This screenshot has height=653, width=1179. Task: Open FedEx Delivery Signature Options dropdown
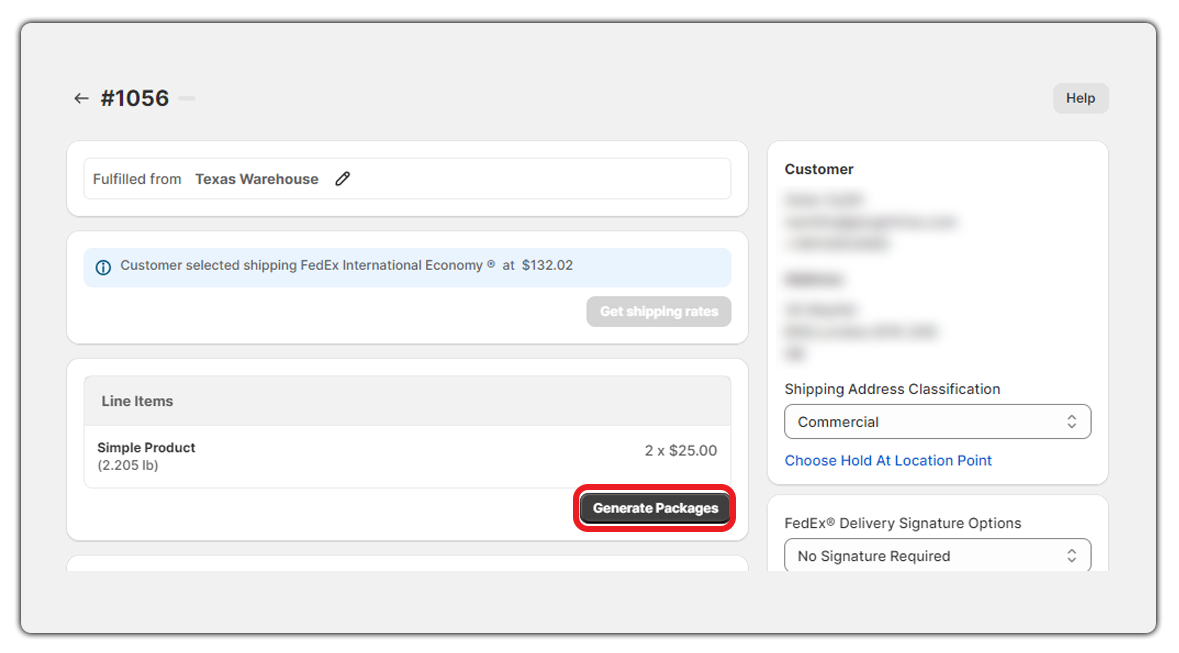937,555
